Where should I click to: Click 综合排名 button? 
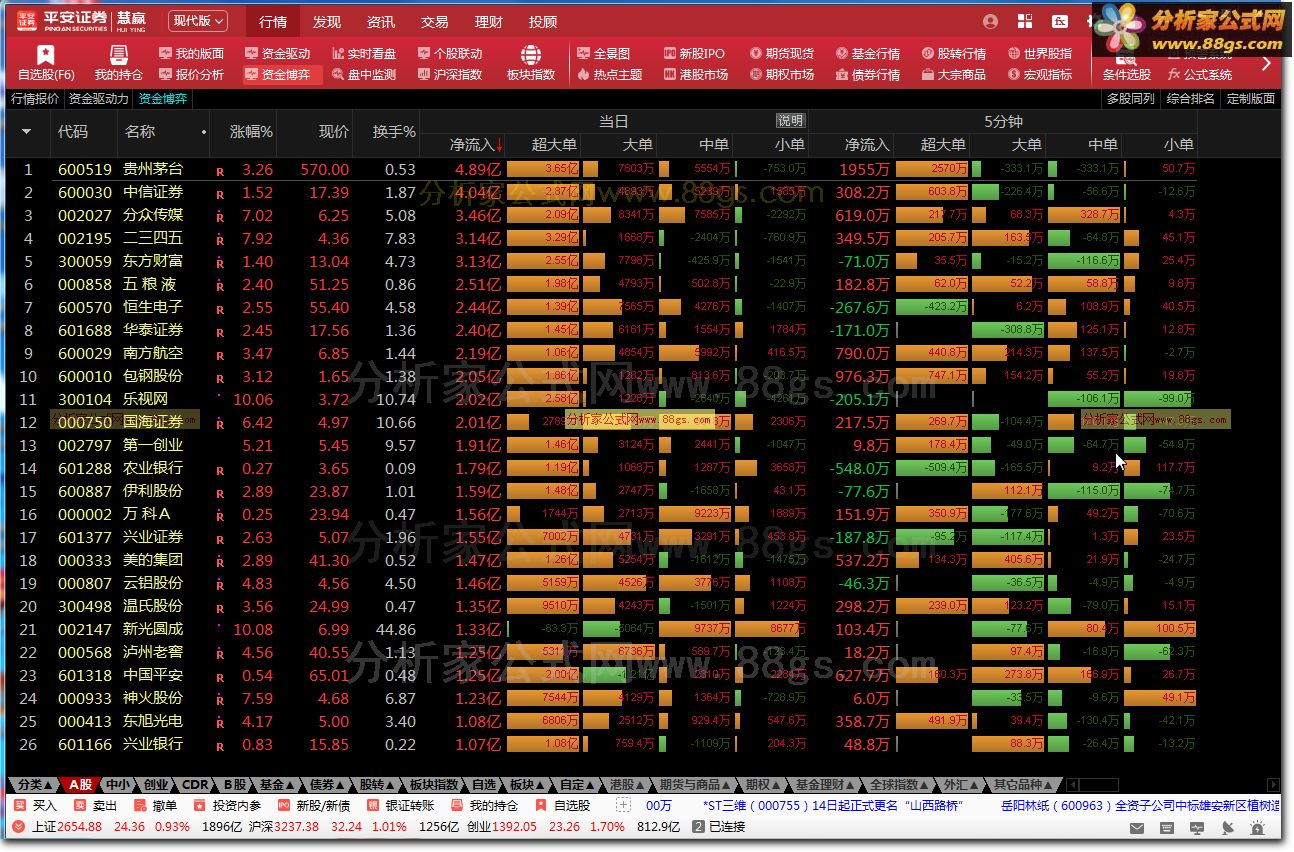click(1191, 99)
